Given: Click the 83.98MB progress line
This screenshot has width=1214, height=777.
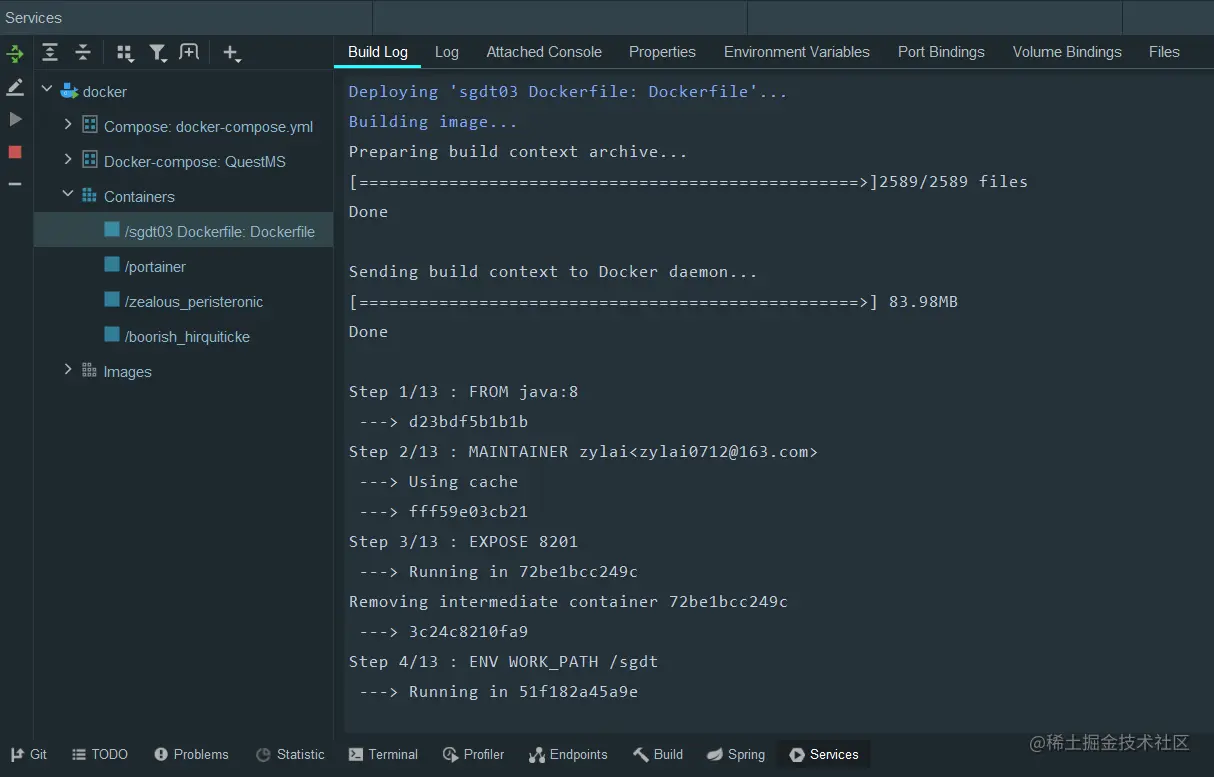Looking at the screenshot, I should coord(653,301).
